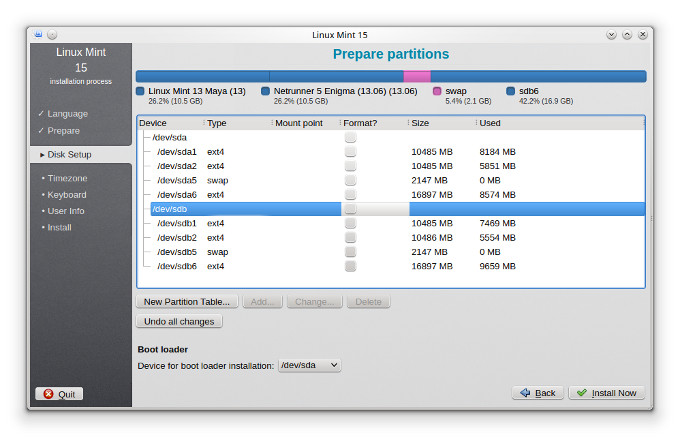The width and height of the screenshot is (680, 437).
Task: Click the sdb6 legend color swatch
Action: pos(510,91)
